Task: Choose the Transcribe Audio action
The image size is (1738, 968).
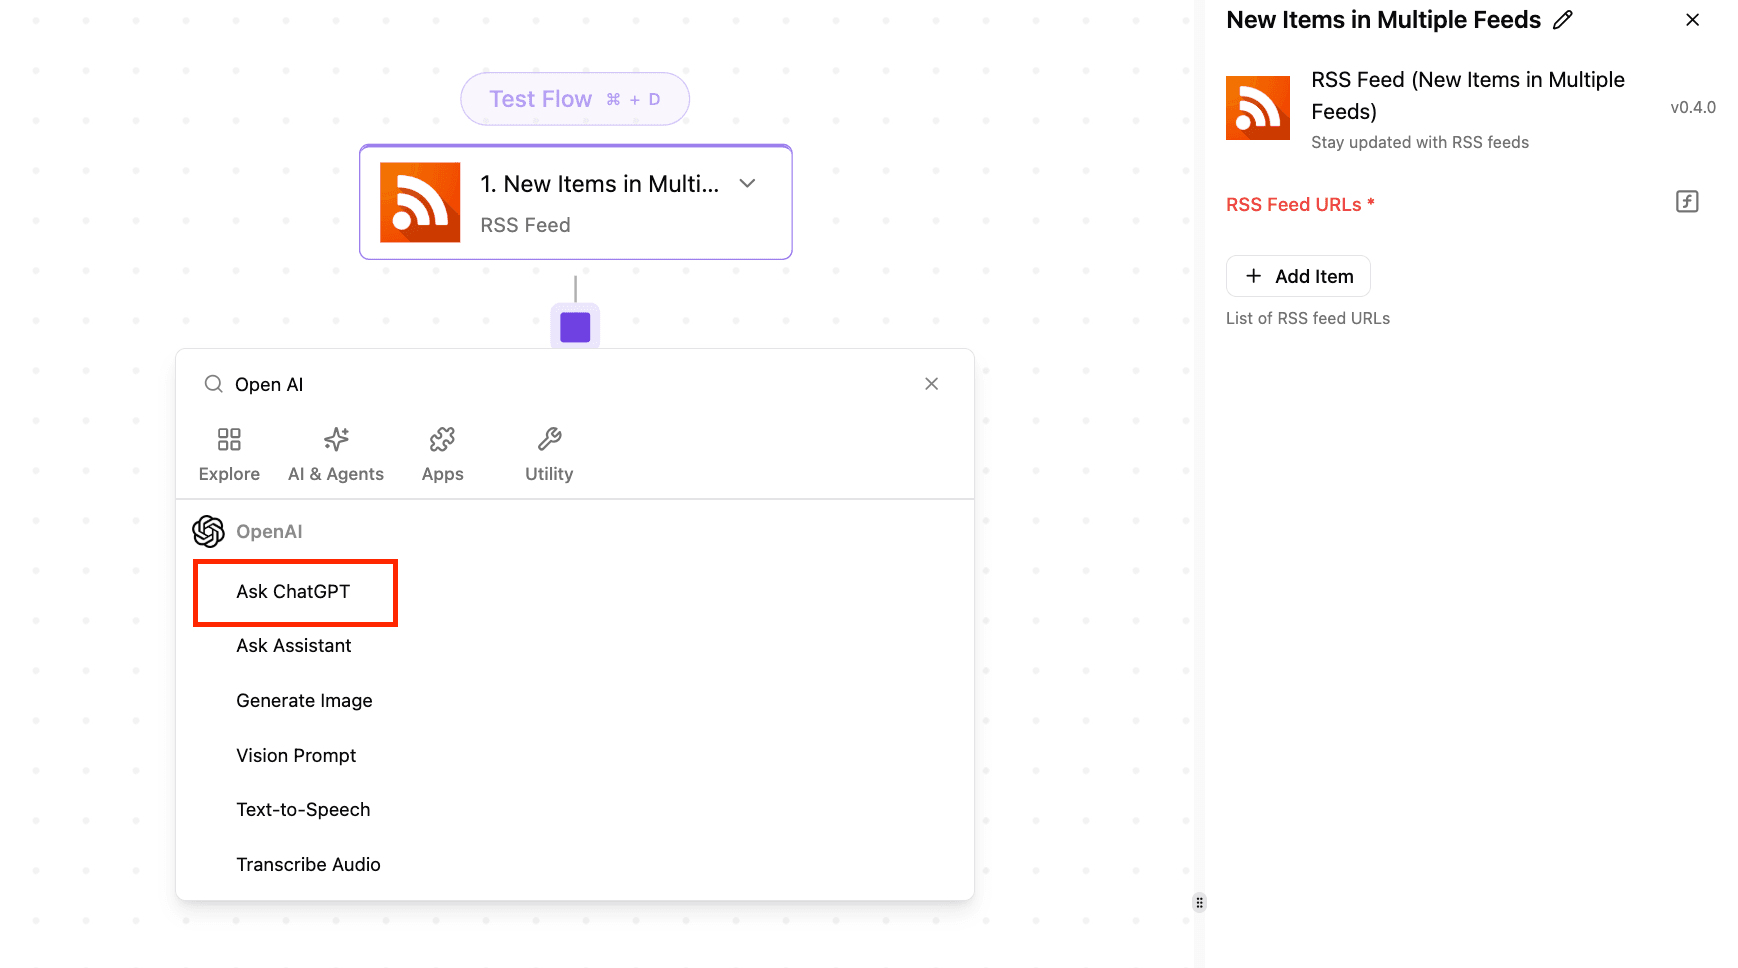Action: point(308,865)
